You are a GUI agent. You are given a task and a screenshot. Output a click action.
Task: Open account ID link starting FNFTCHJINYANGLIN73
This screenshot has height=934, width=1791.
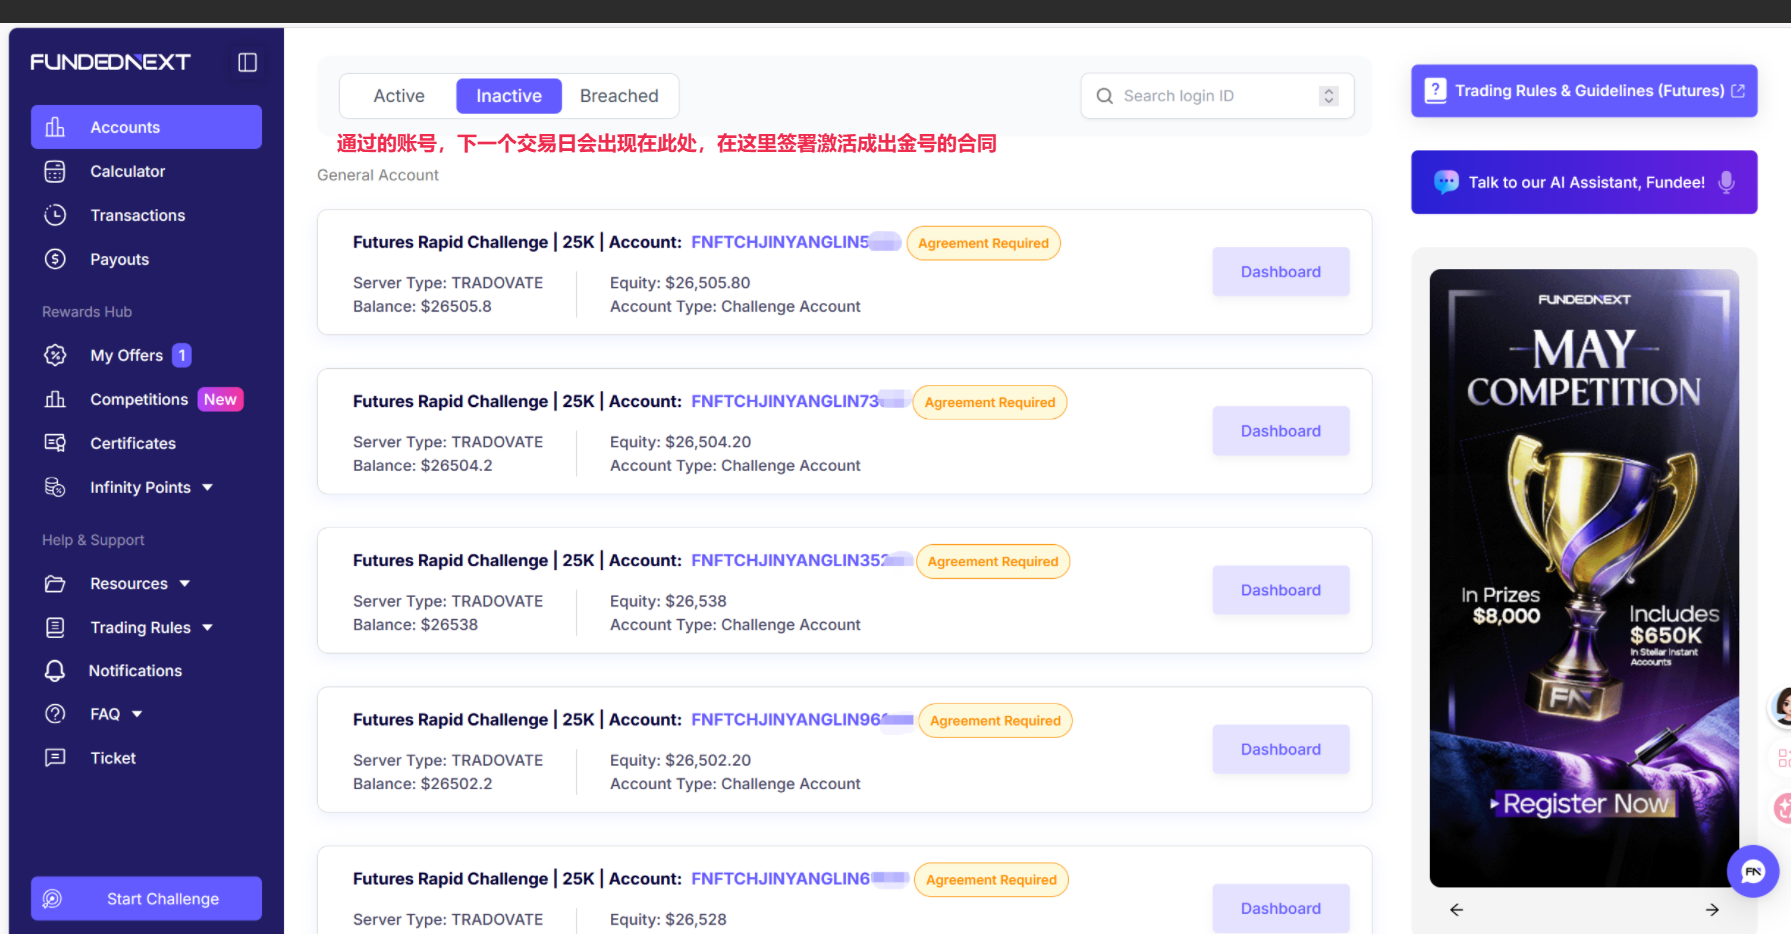(799, 401)
